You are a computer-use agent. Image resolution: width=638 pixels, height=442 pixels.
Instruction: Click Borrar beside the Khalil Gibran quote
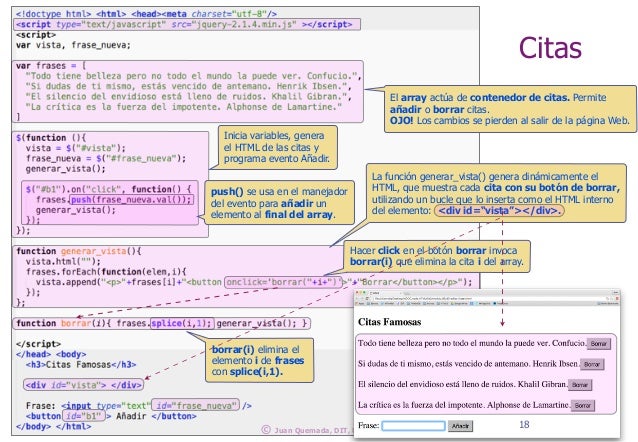tap(580, 385)
